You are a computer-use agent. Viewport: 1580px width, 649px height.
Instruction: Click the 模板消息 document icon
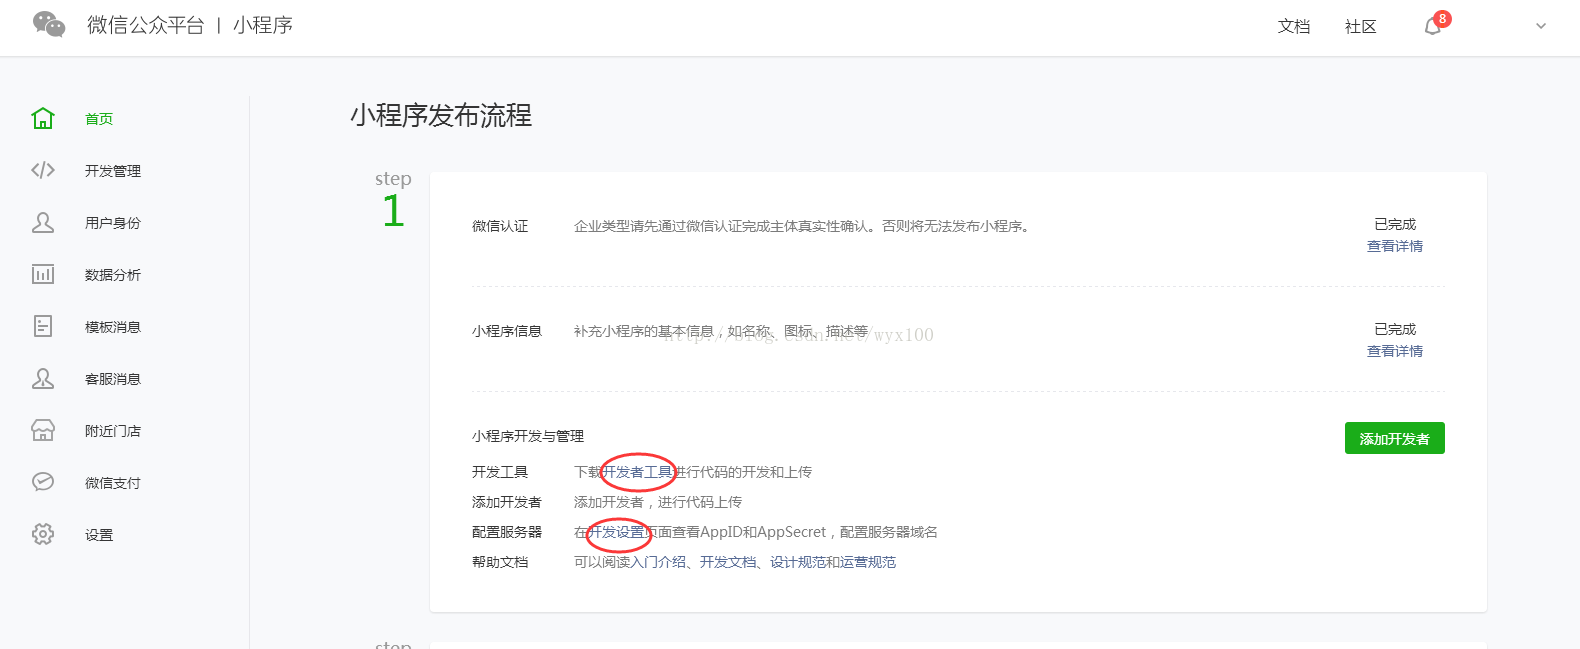click(43, 327)
